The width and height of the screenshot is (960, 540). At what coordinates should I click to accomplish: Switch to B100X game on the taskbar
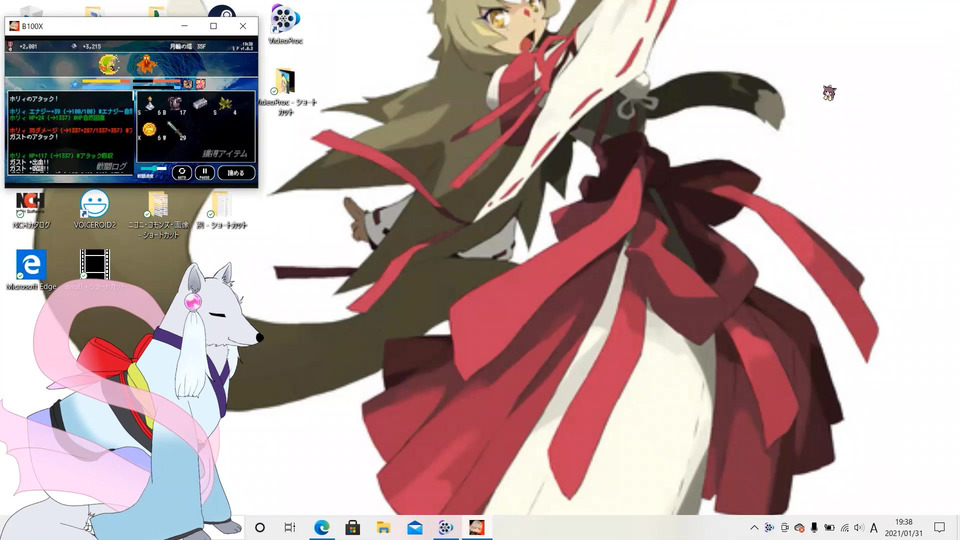pyautogui.click(x=477, y=527)
